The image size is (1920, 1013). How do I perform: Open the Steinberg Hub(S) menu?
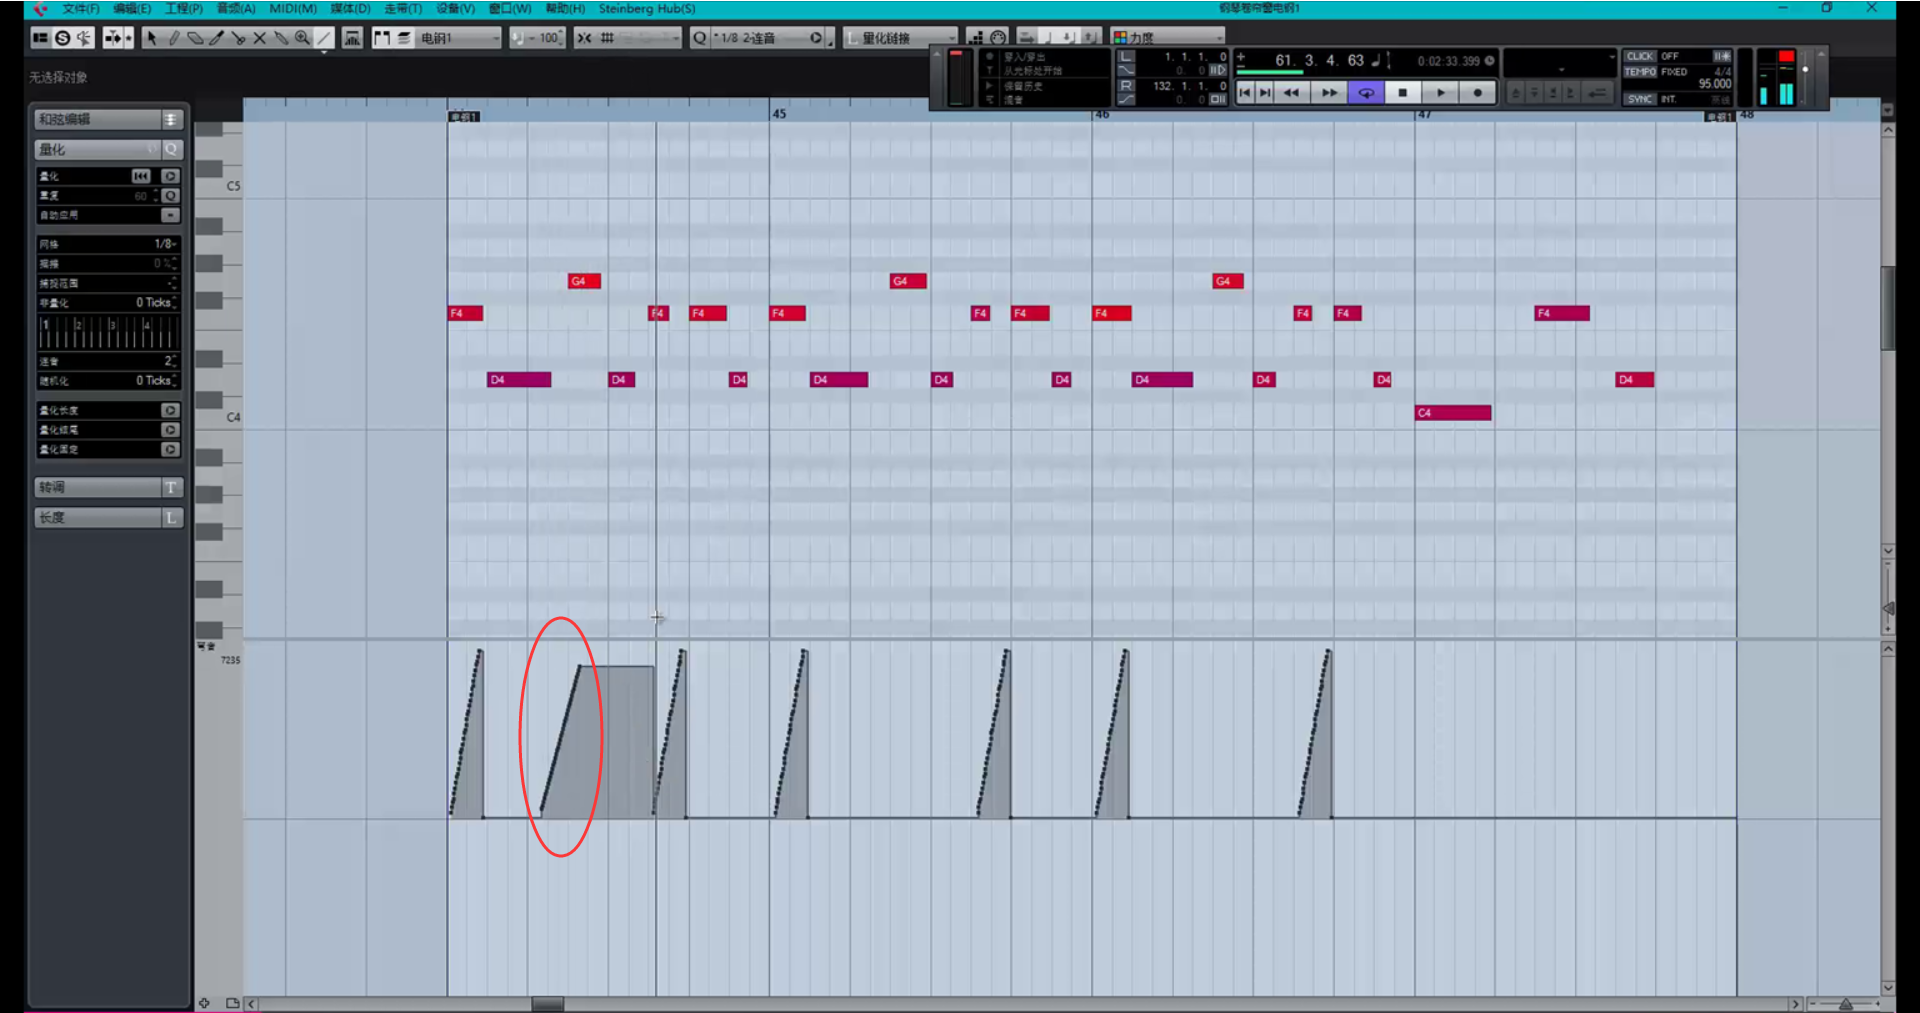[x=647, y=9]
